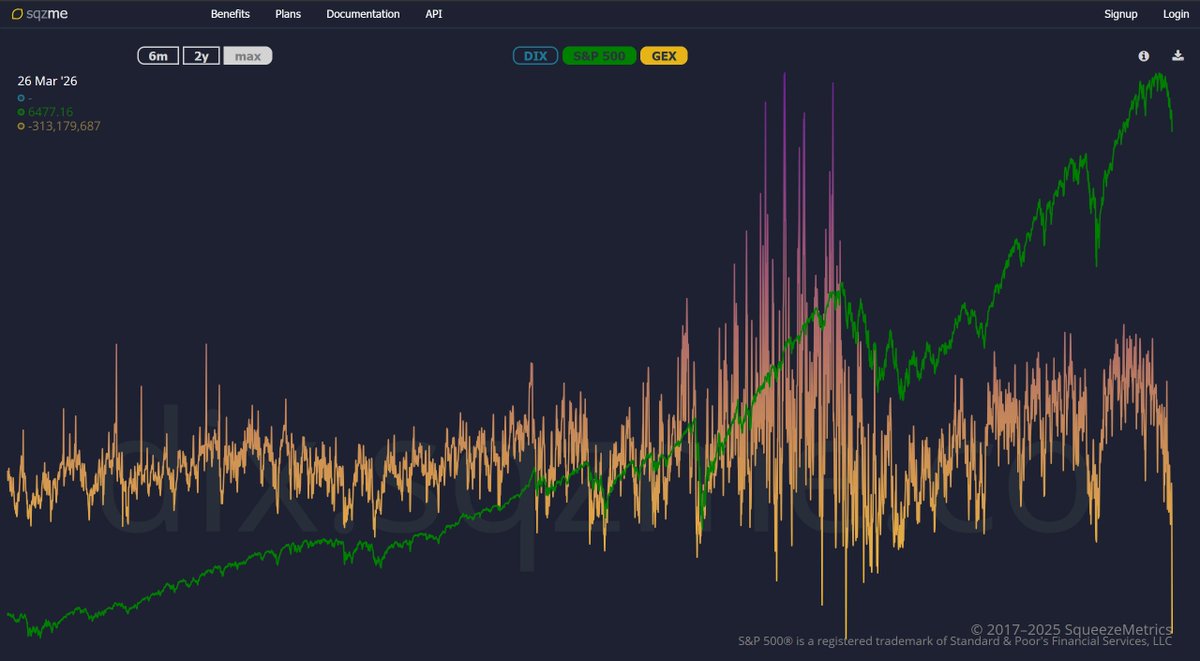Open the Plans menu item
Screen dimensions: 1200x661
[x=288, y=14]
